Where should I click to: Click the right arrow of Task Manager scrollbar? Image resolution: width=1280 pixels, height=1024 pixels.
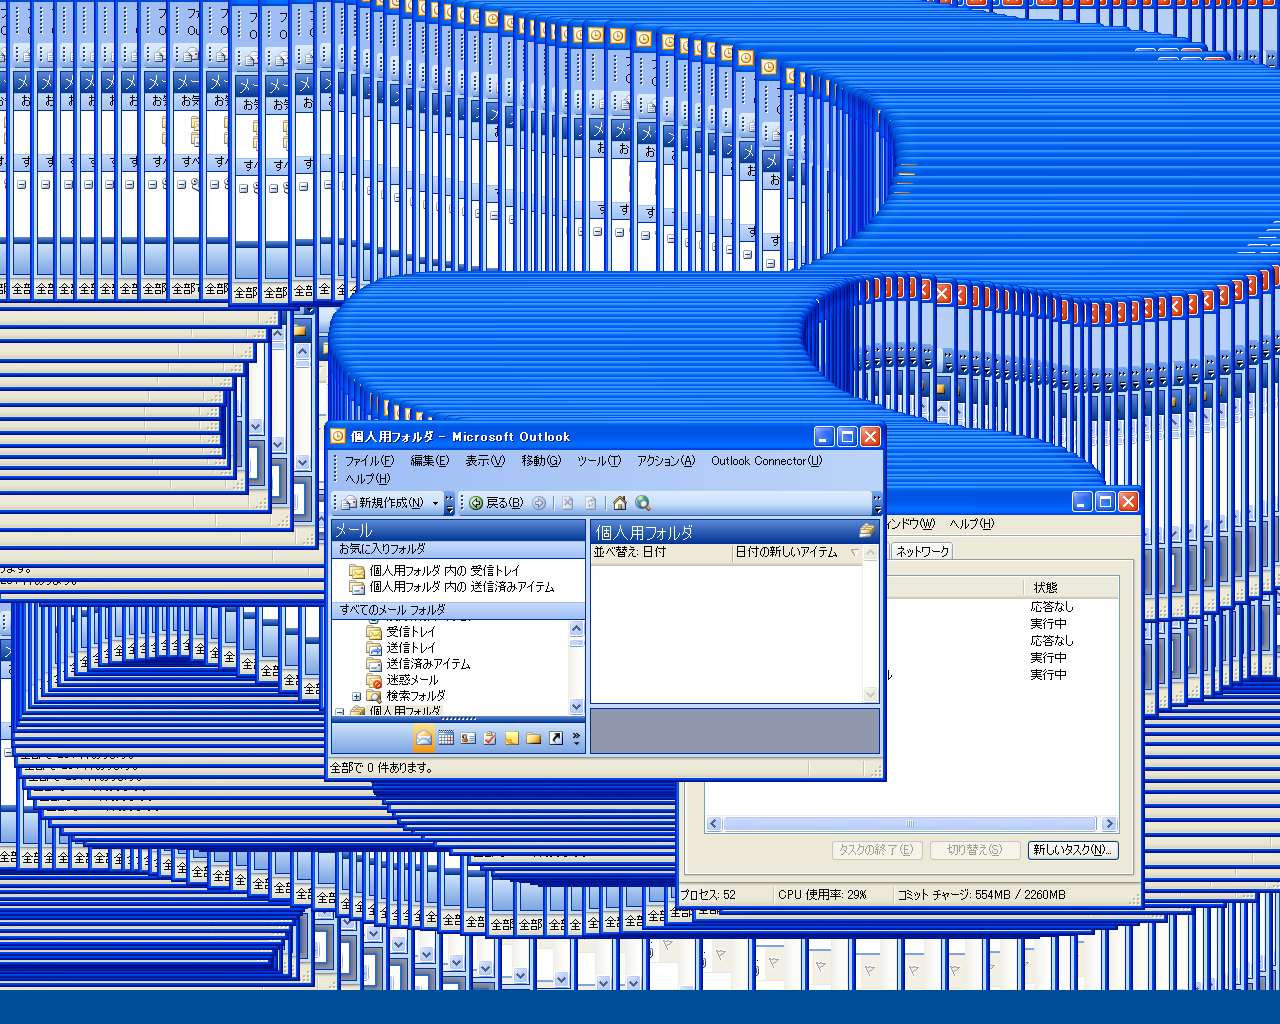(x=1109, y=824)
